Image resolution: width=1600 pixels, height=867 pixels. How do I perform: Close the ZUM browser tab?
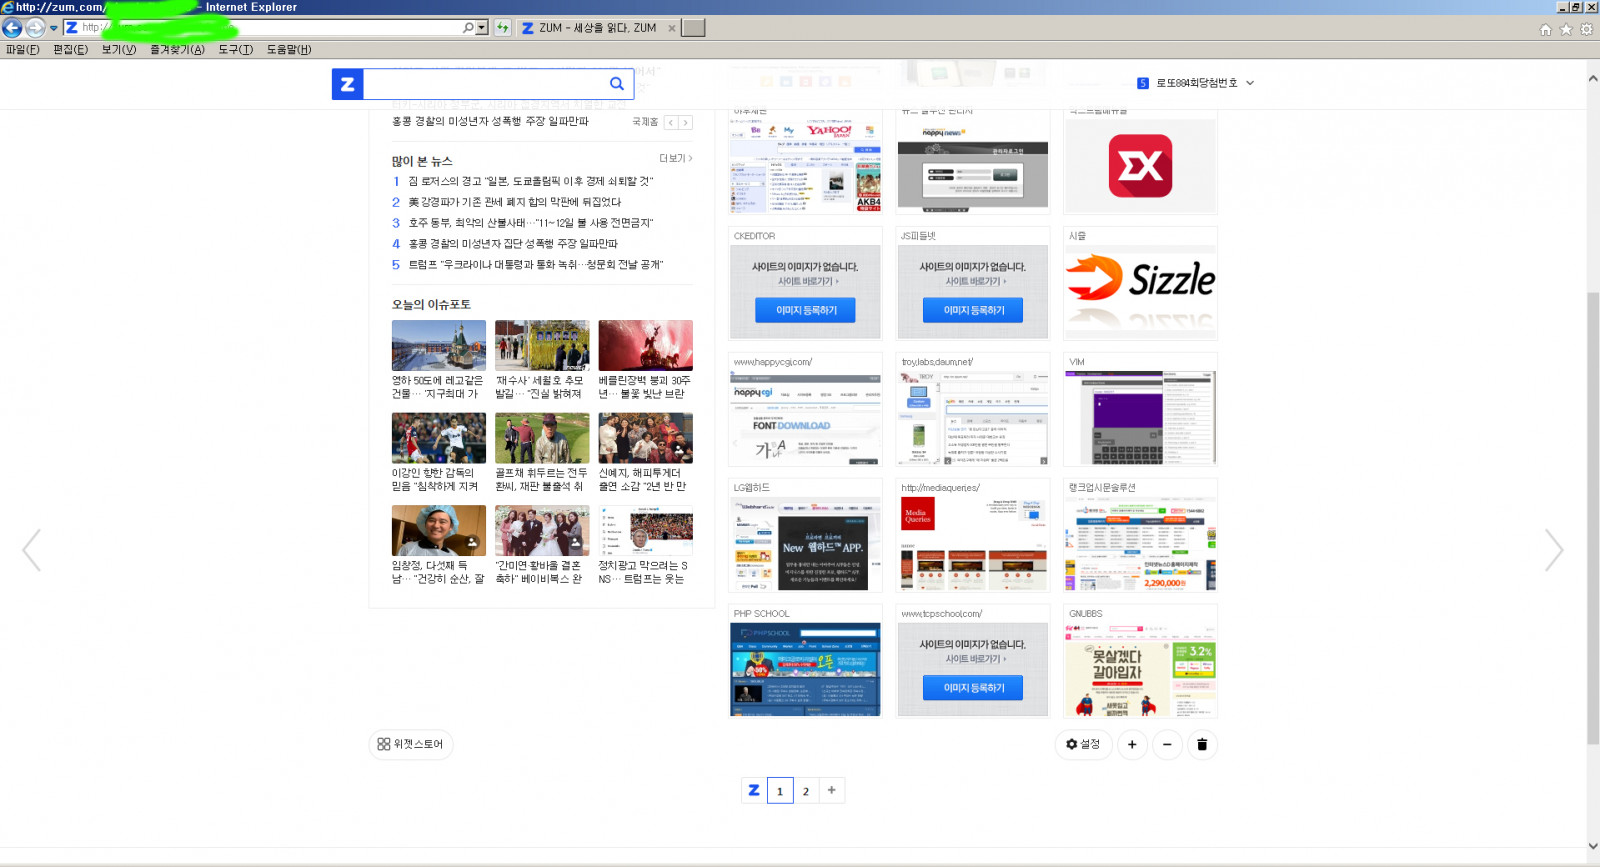[671, 28]
